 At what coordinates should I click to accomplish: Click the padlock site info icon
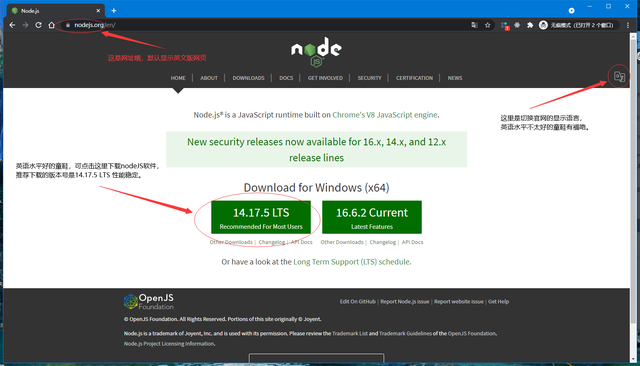pyautogui.click(x=68, y=25)
